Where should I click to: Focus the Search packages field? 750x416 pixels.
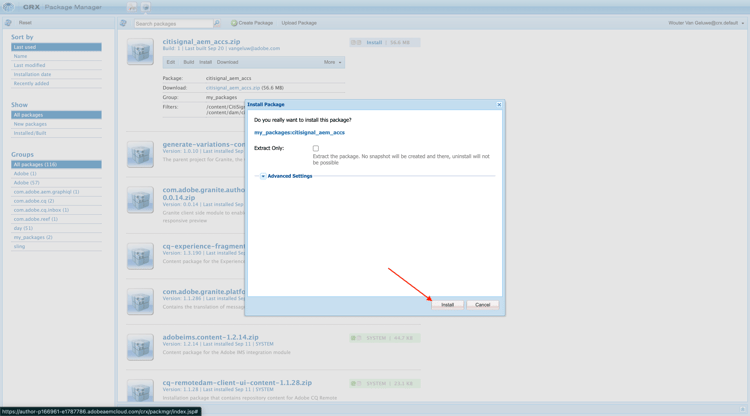[173, 23]
